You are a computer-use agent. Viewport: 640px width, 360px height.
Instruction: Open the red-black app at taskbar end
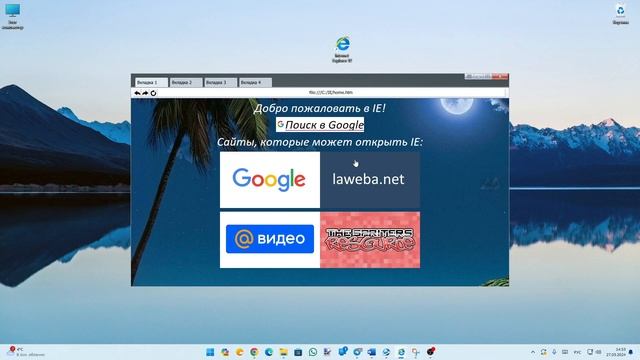click(x=431, y=351)
